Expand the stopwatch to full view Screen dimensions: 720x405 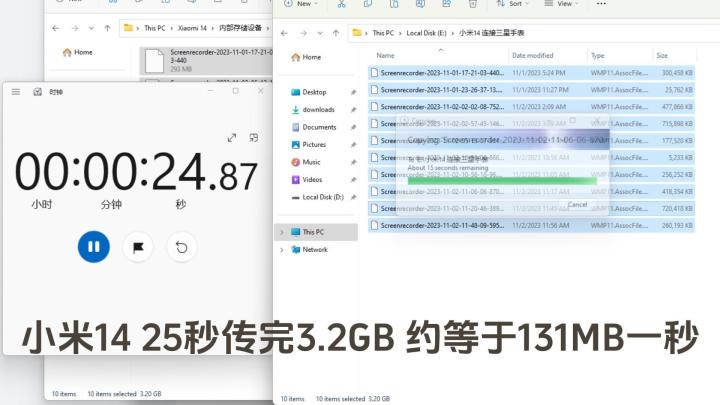point(231,138)
